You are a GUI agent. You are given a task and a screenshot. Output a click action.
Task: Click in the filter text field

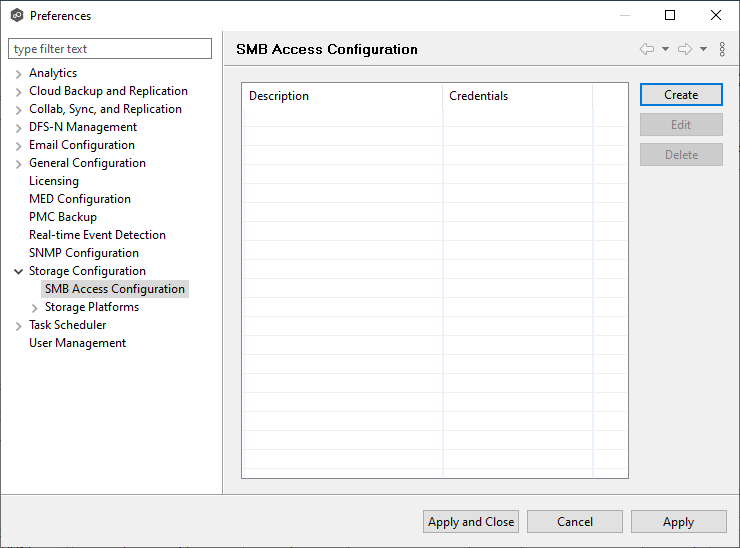tap(110, 49)
